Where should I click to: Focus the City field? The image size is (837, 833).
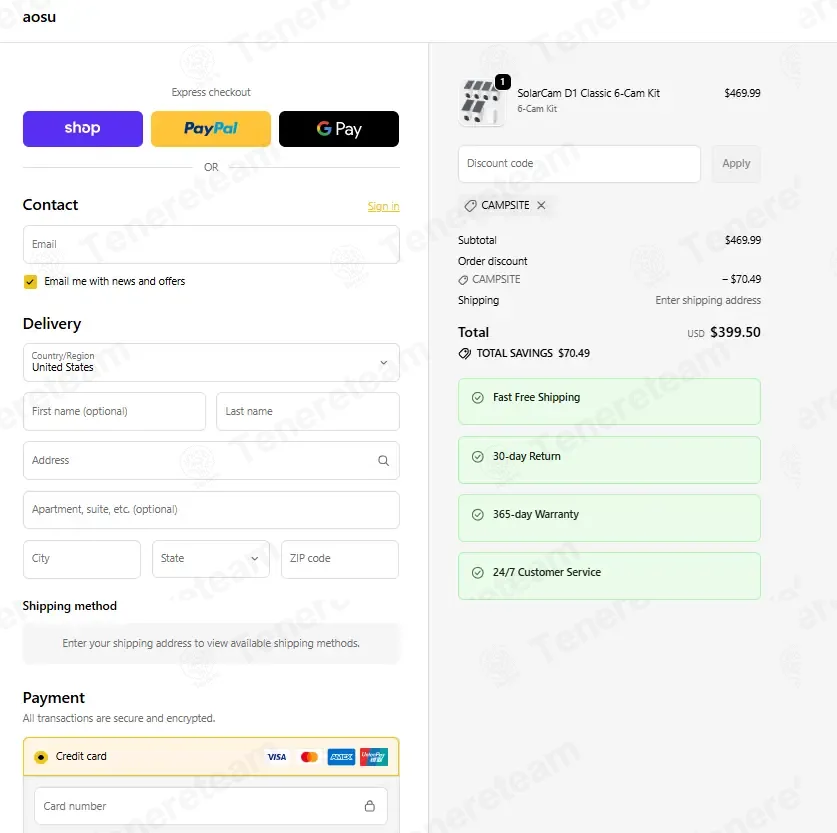coord(82,559)
